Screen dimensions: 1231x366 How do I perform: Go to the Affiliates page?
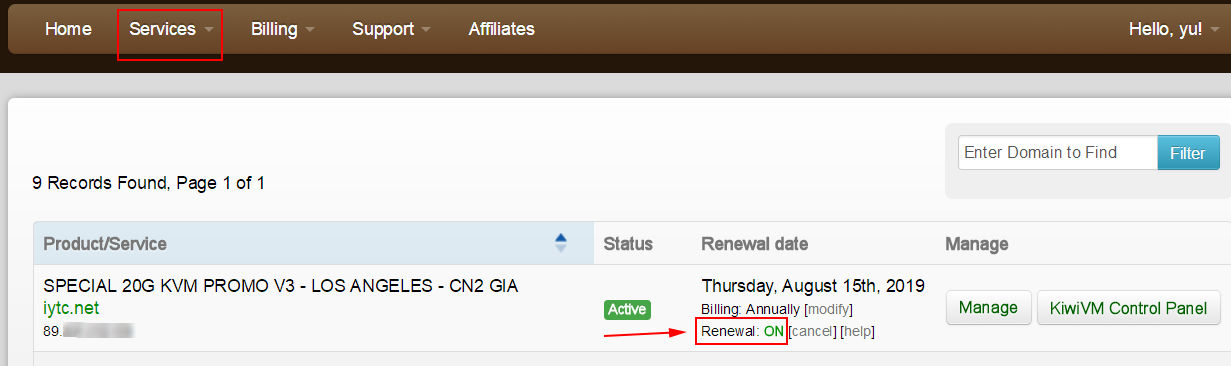501,30
